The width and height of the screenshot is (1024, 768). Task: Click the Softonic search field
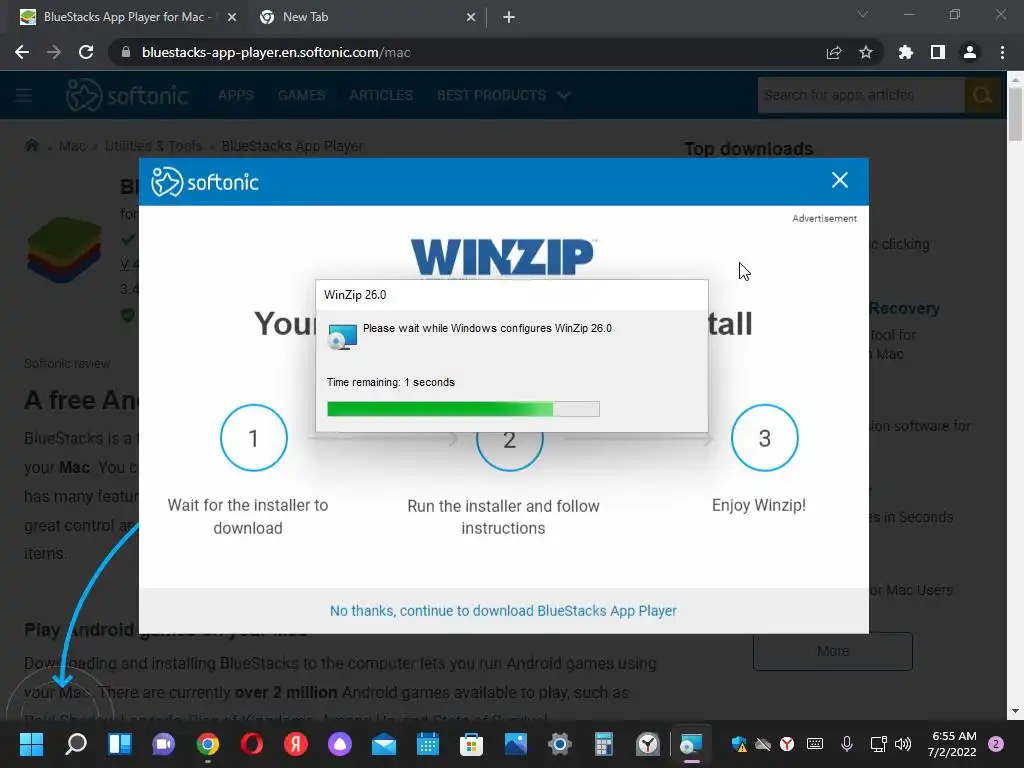tap(861, 95)
